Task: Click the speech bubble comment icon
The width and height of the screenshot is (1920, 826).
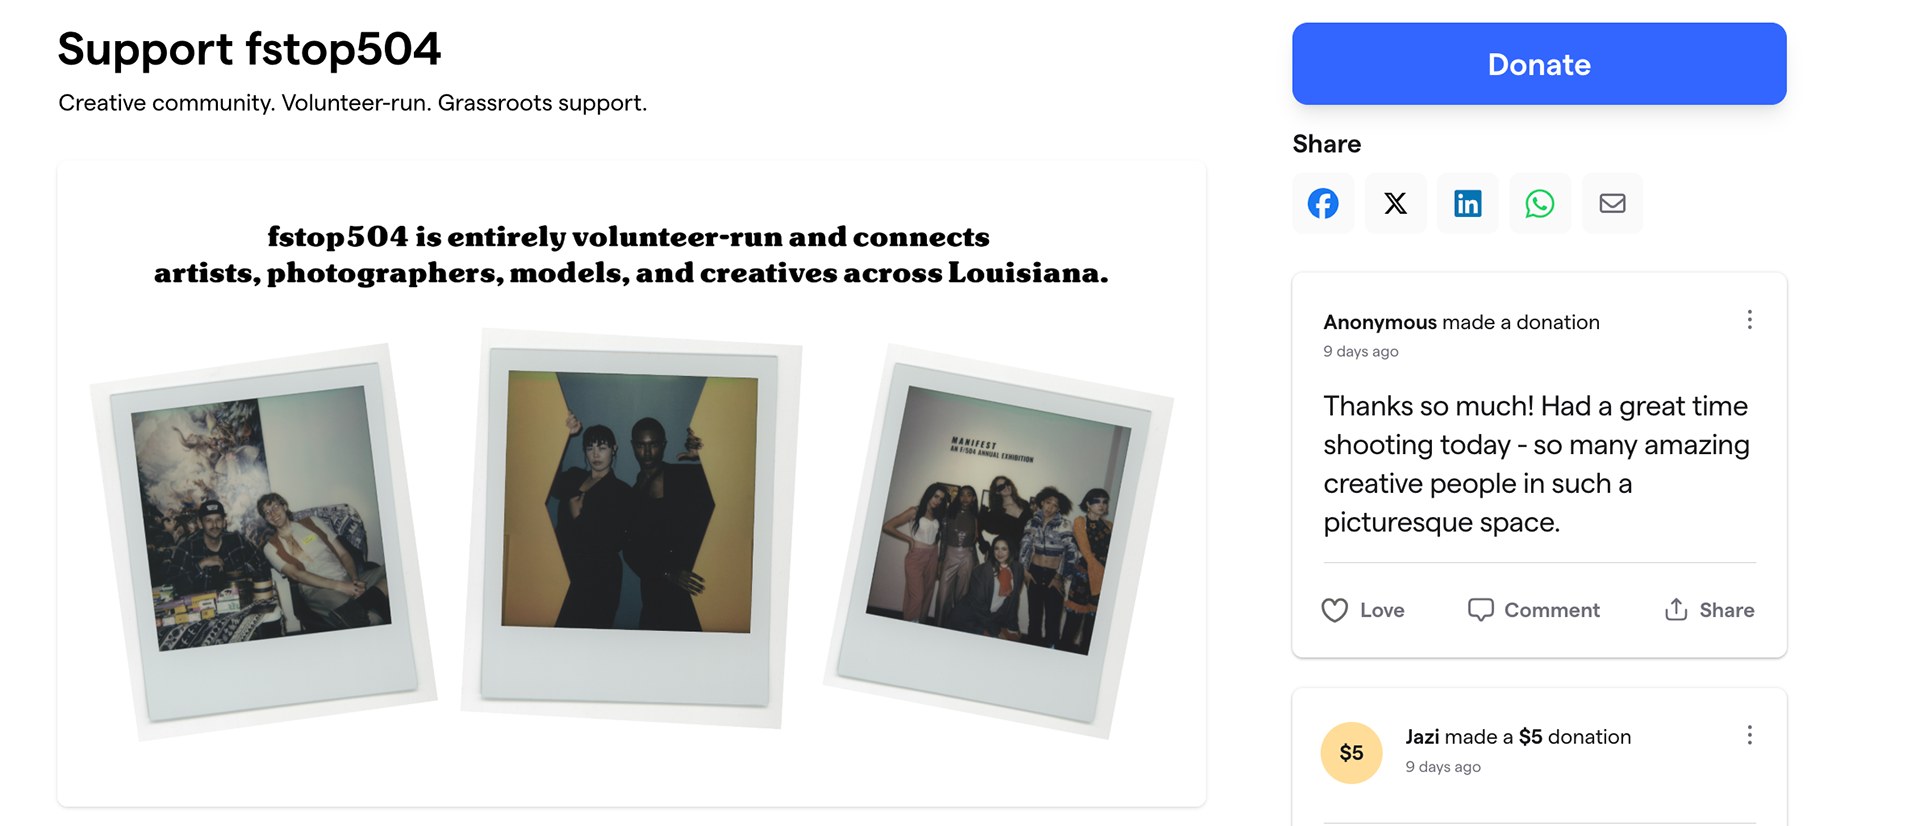Action: click(x=1480, y=610)
